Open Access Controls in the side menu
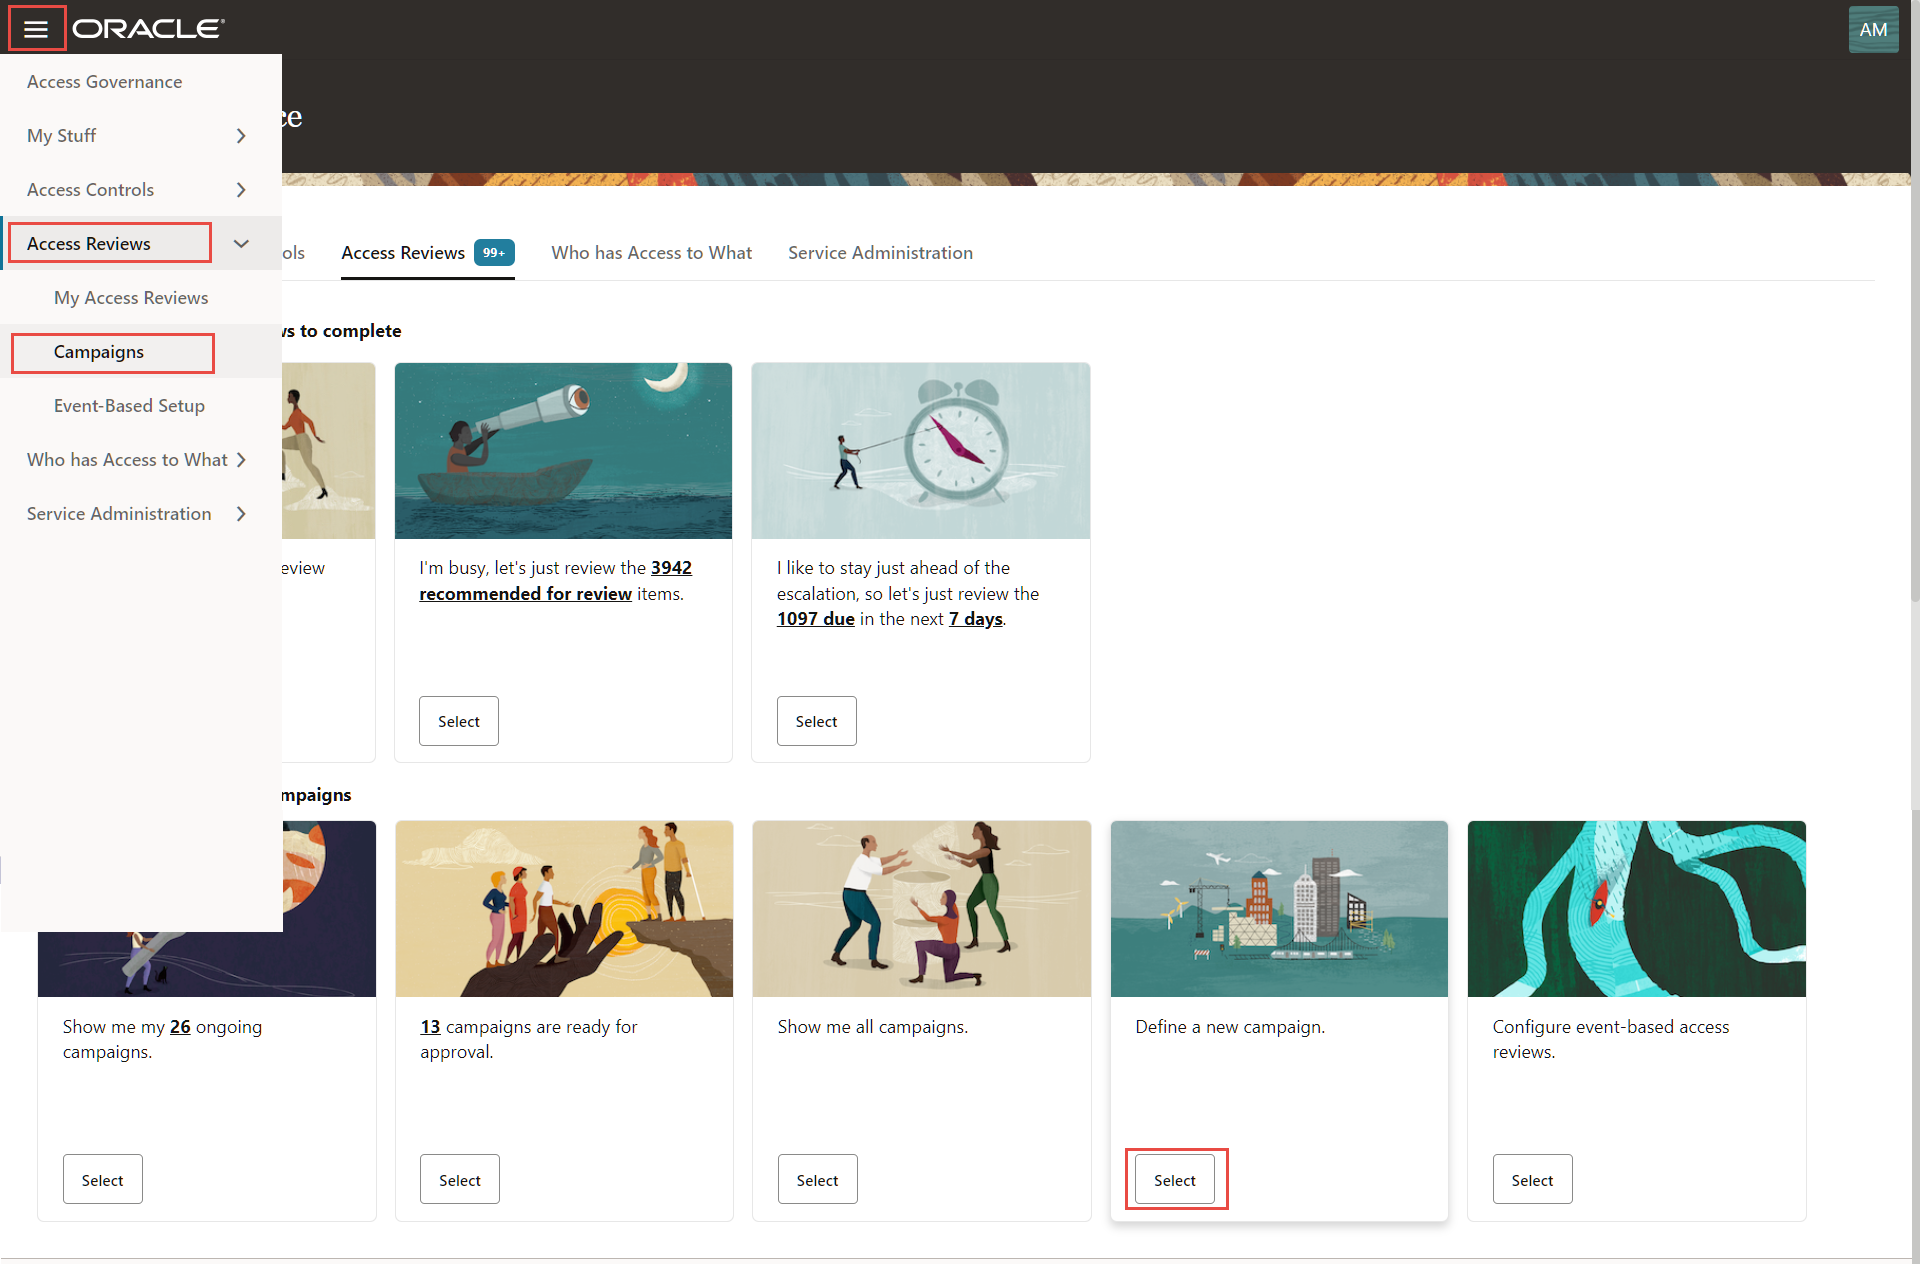 [90, 190]
